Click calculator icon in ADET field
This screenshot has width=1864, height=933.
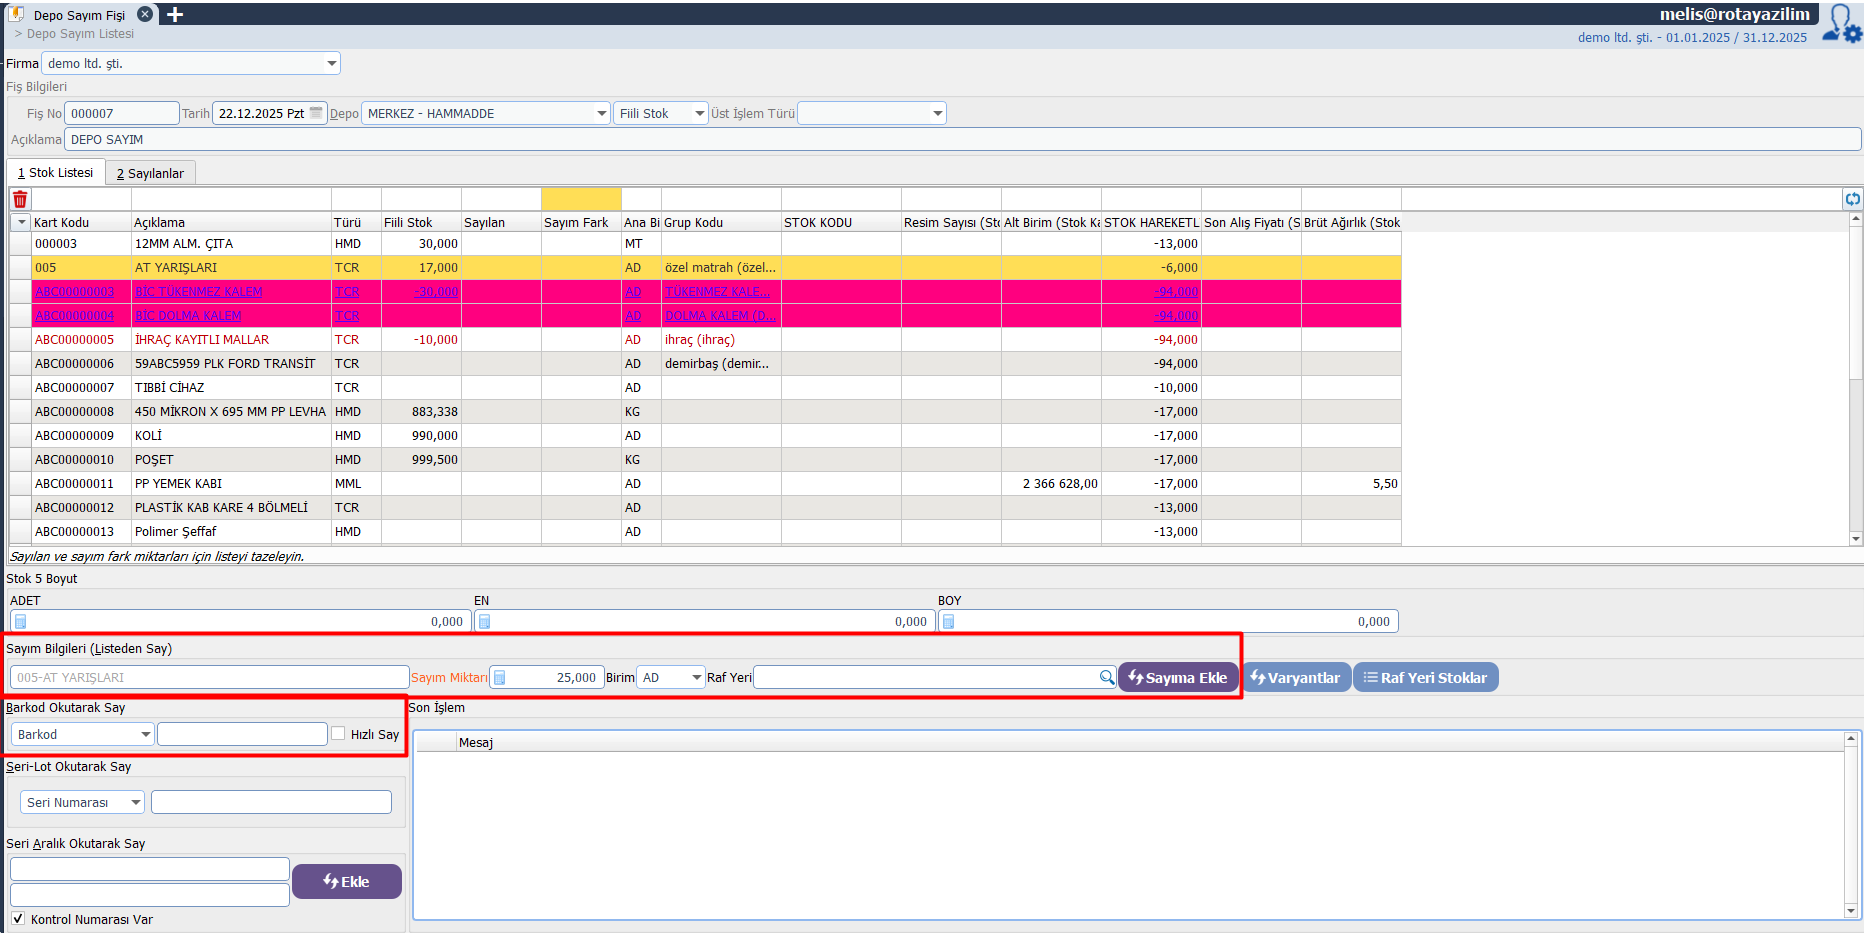(20, 621)
